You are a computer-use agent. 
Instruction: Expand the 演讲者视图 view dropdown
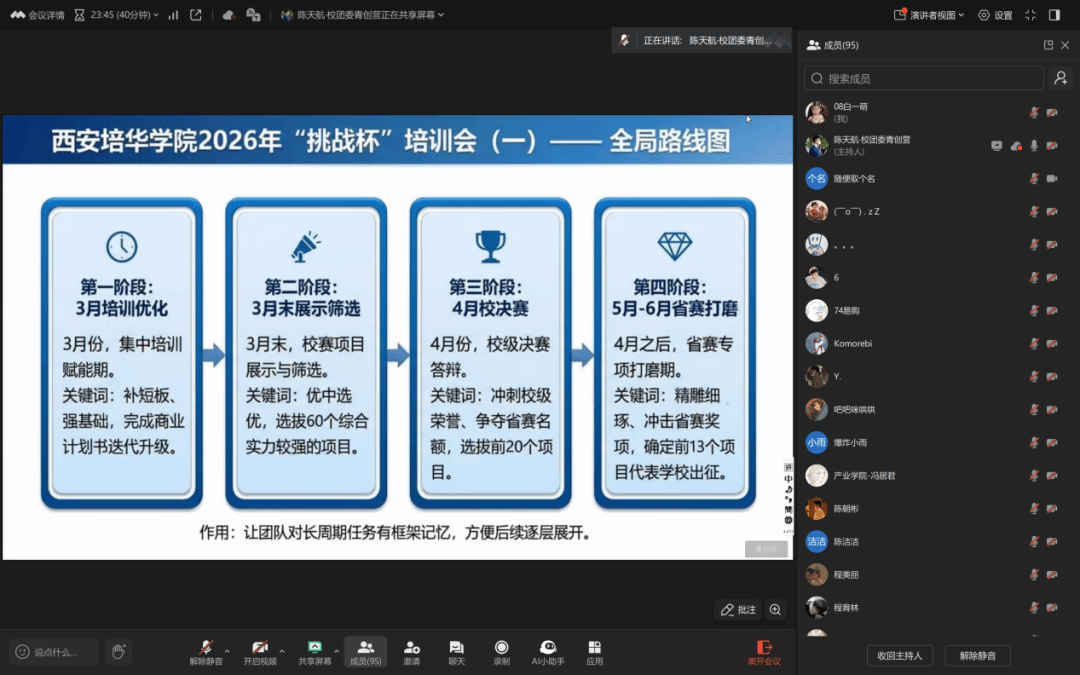click(929, 15)
